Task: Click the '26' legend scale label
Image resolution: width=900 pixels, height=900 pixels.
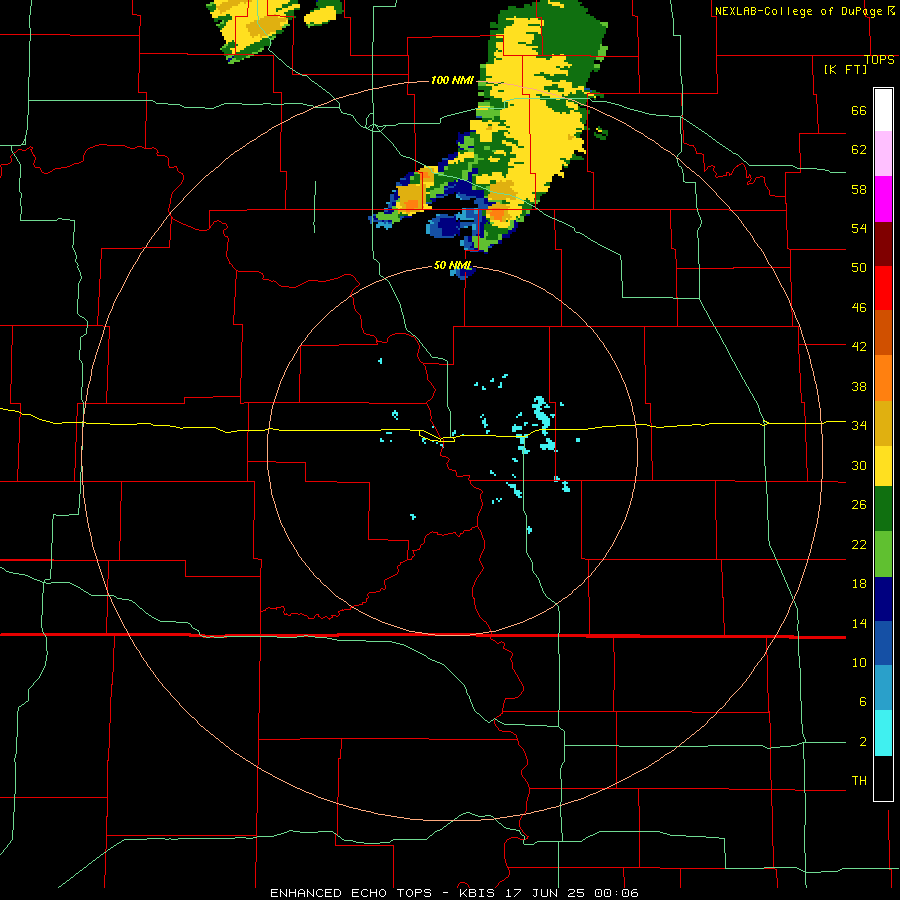Action: 859,505
